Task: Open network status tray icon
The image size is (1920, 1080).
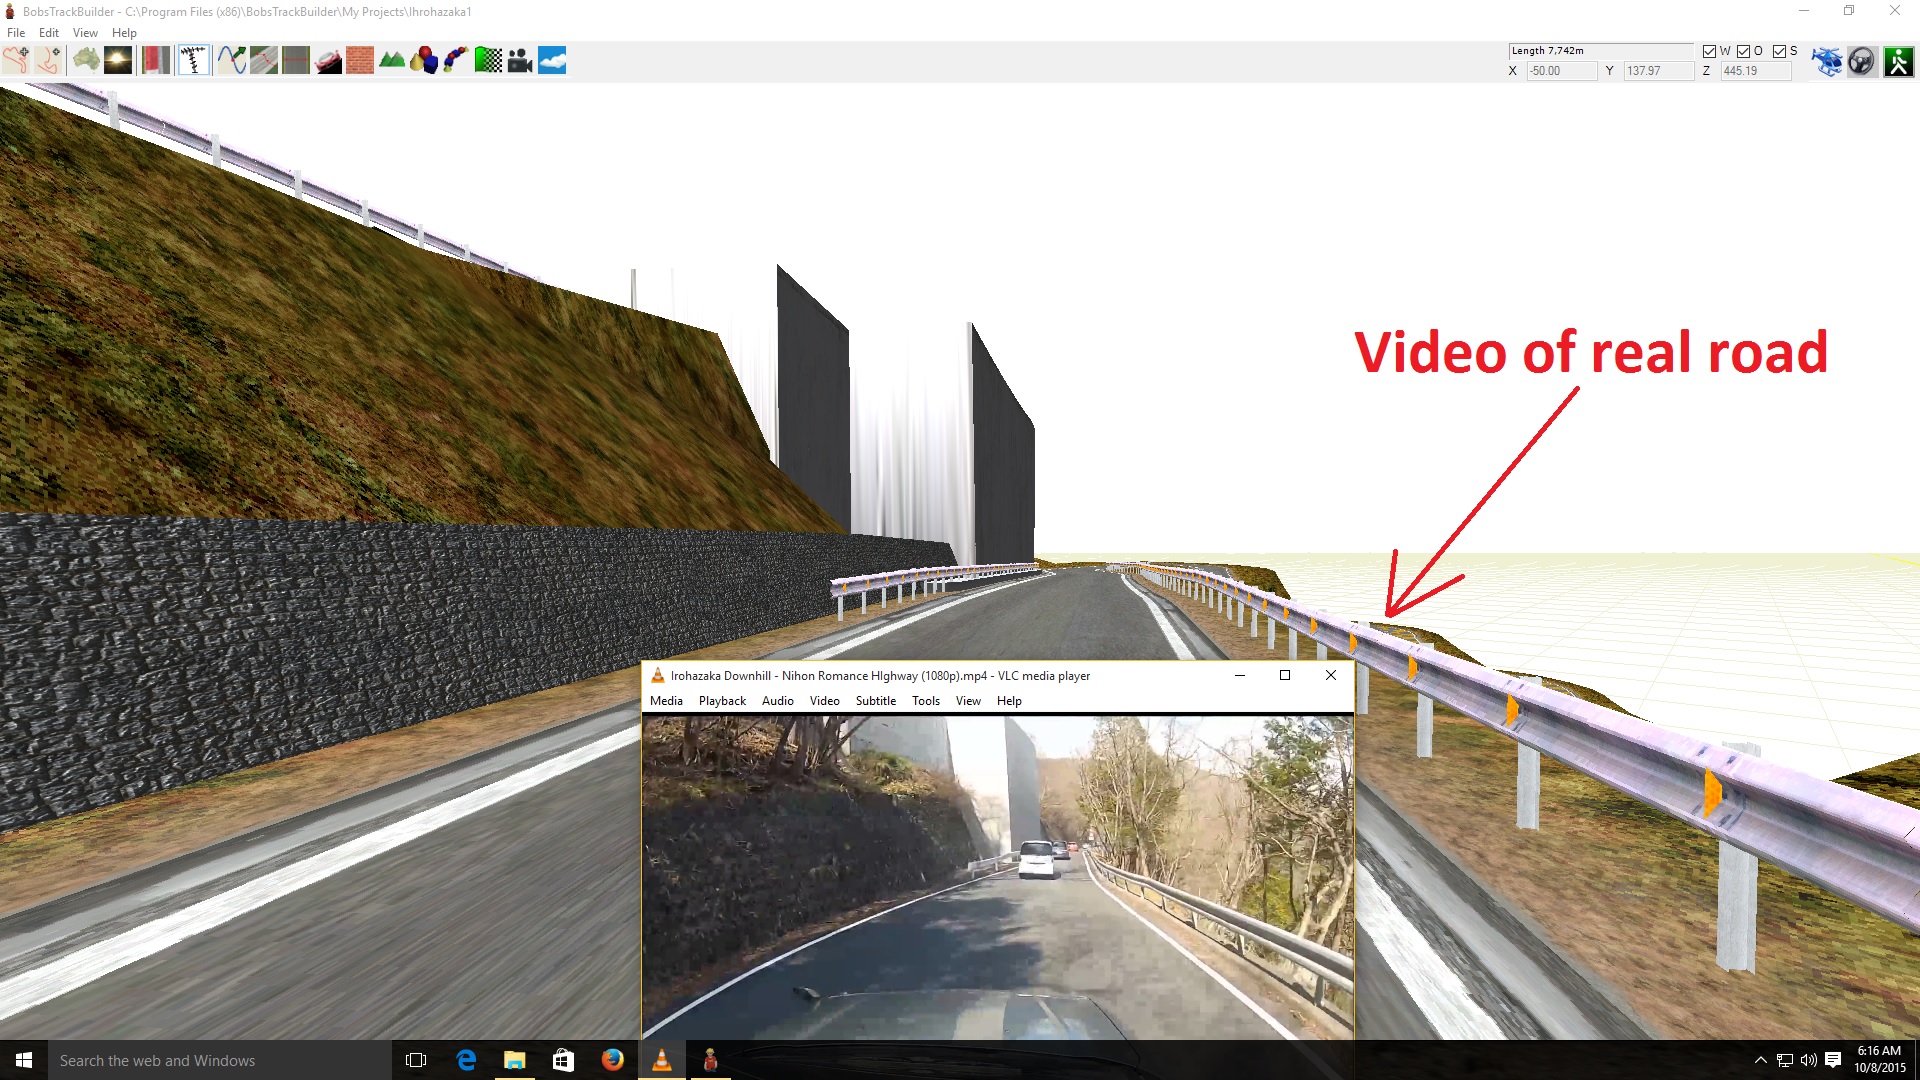Action: [x=1785, y=1060]
